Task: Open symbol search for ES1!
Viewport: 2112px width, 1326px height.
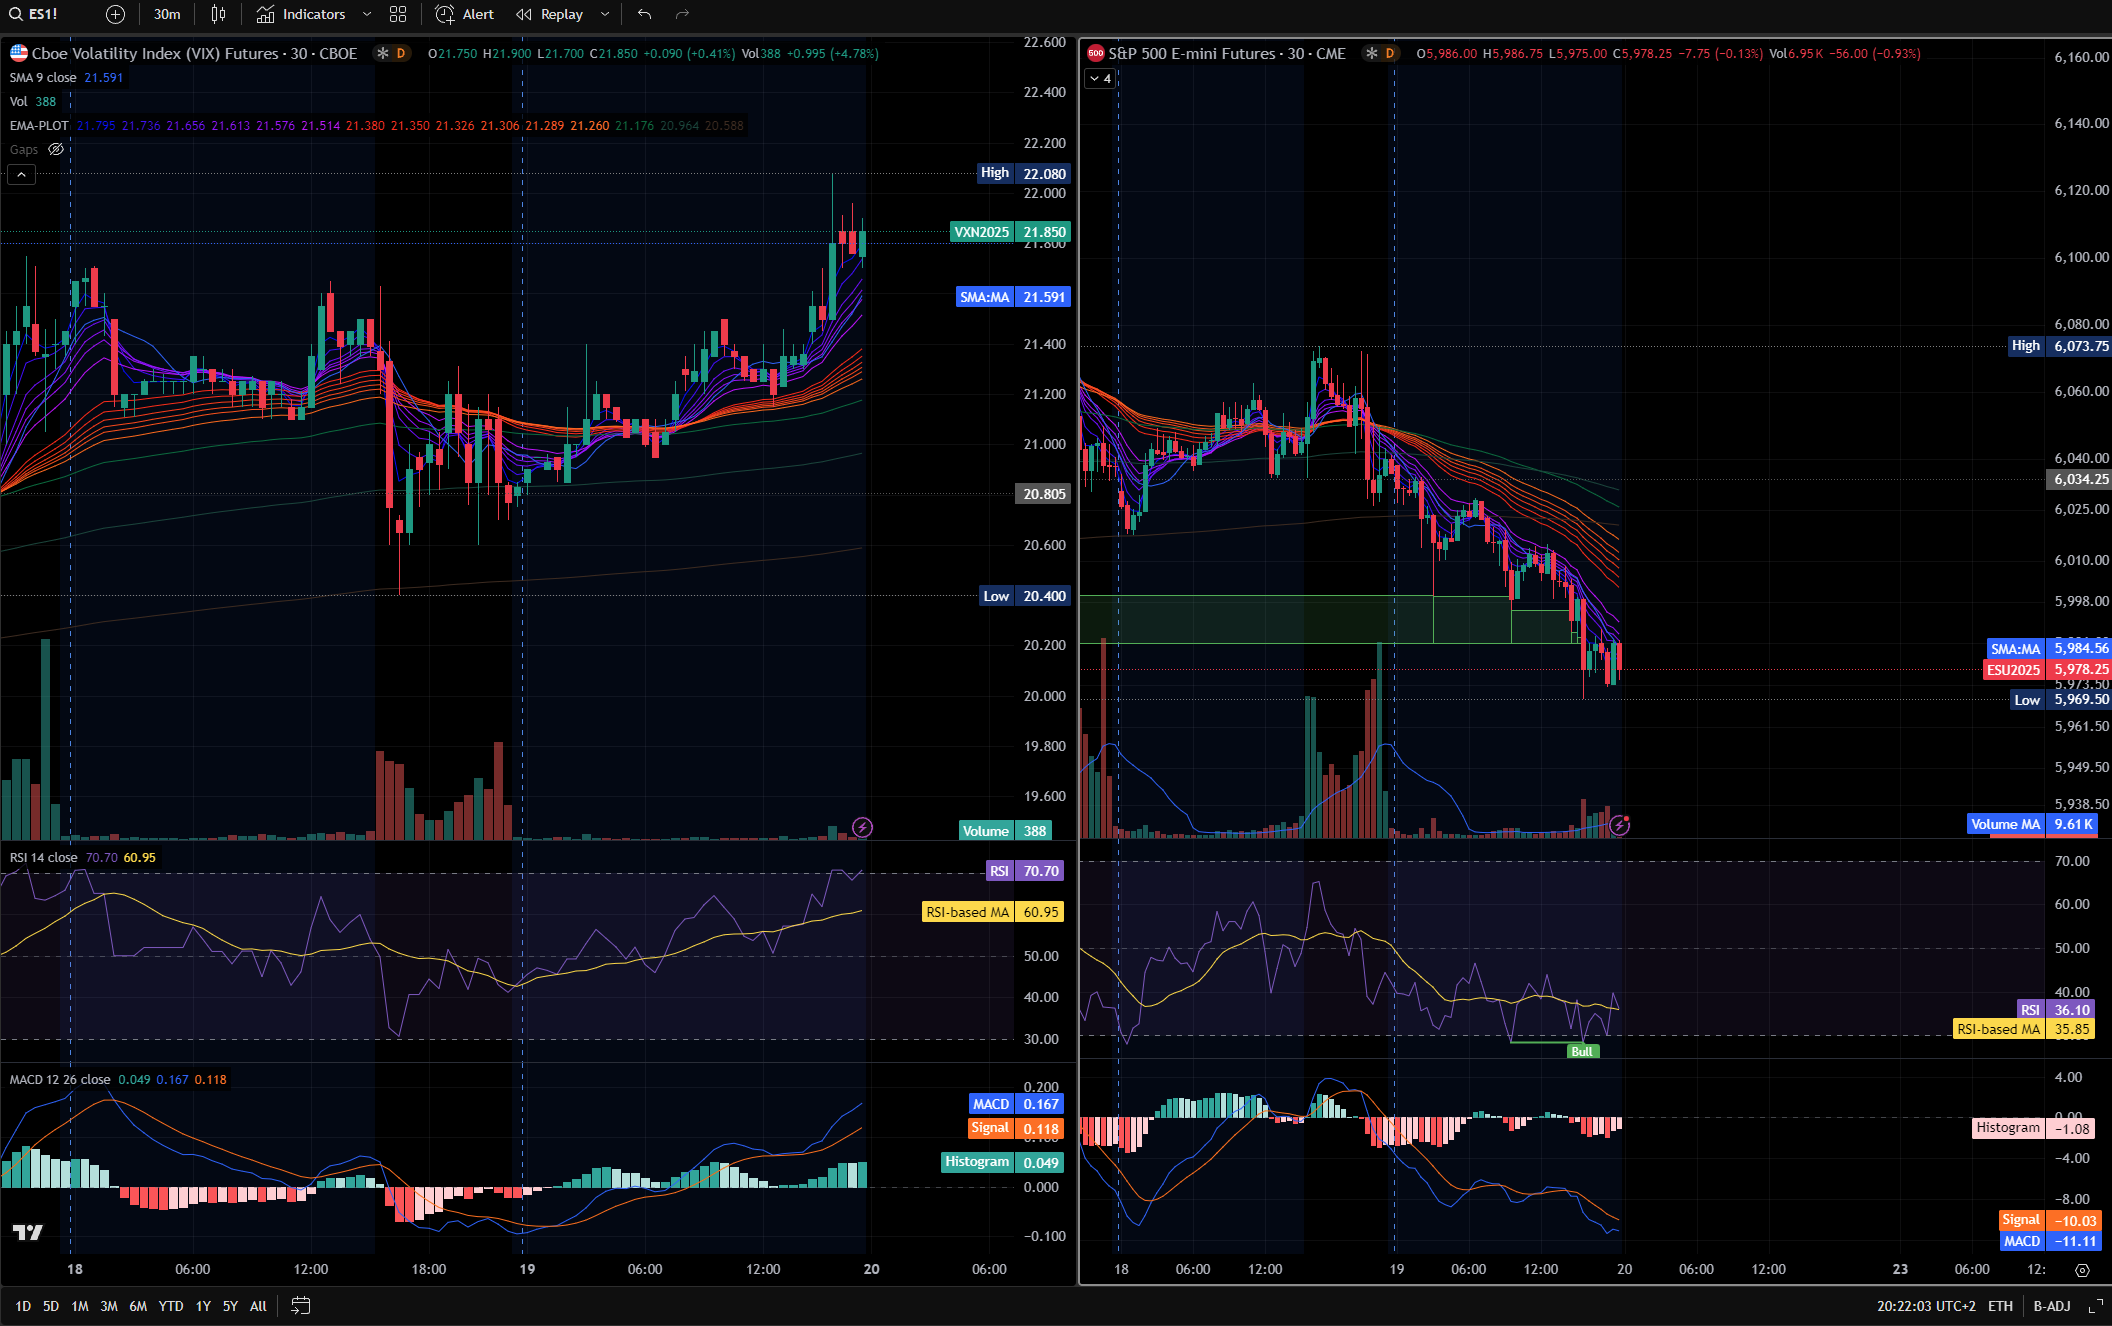Action: (34, 14)
